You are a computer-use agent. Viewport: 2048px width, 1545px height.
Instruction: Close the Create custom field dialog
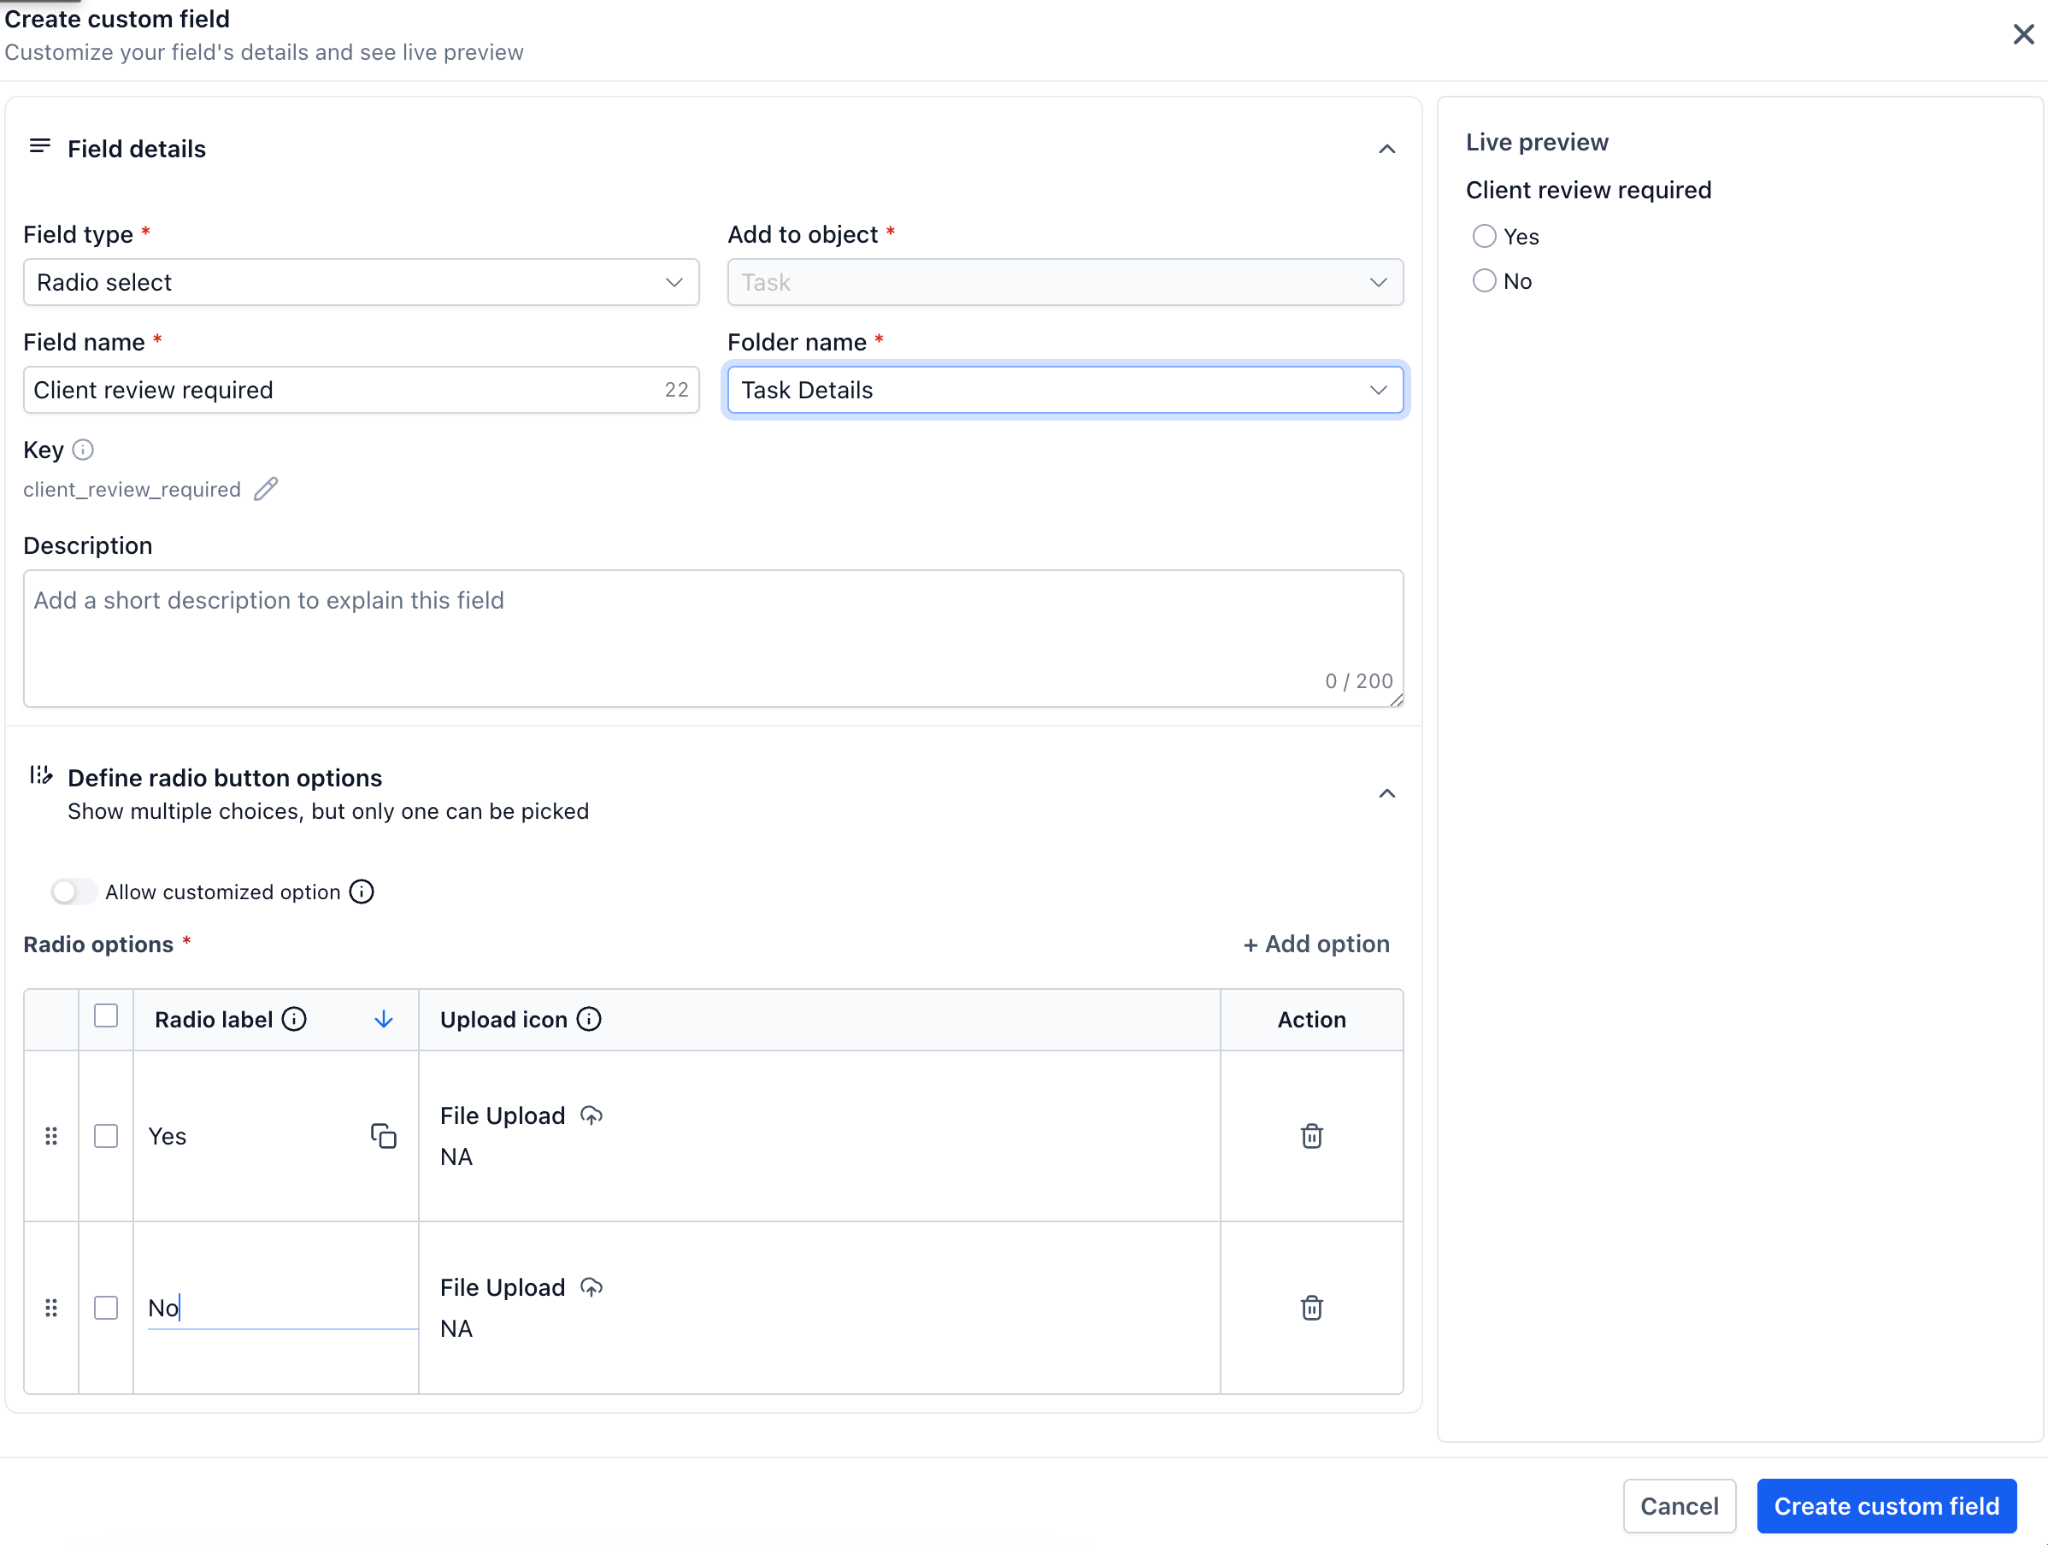(x=2023, y=35)
